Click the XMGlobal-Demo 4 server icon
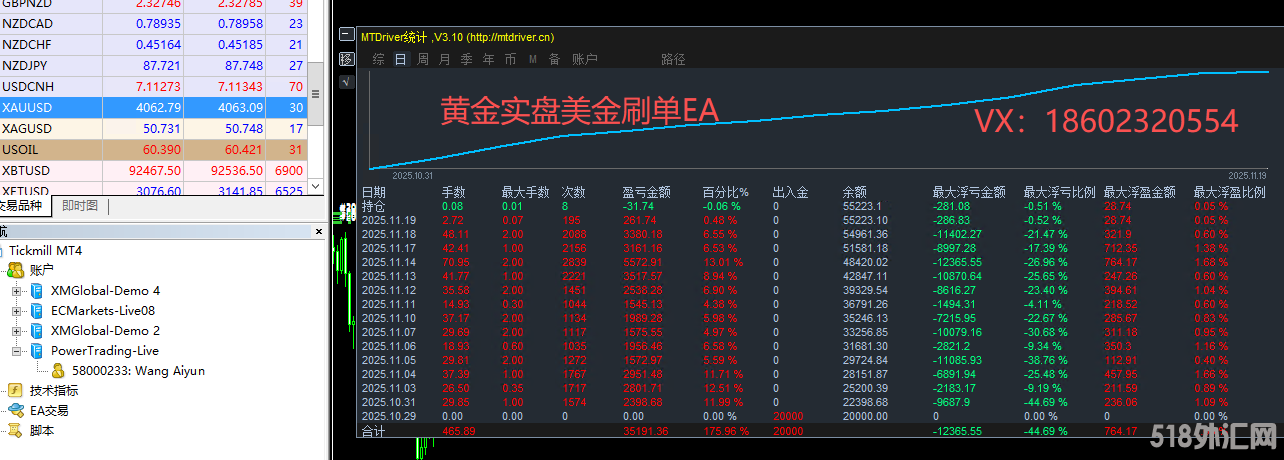Screen dimensions: 1284x460 coord(36,291)
